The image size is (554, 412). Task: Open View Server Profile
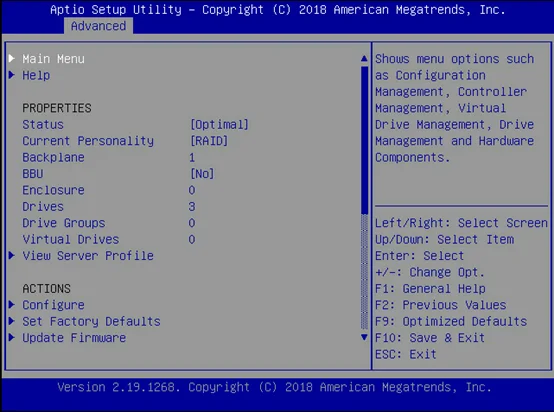click(88, 255)
